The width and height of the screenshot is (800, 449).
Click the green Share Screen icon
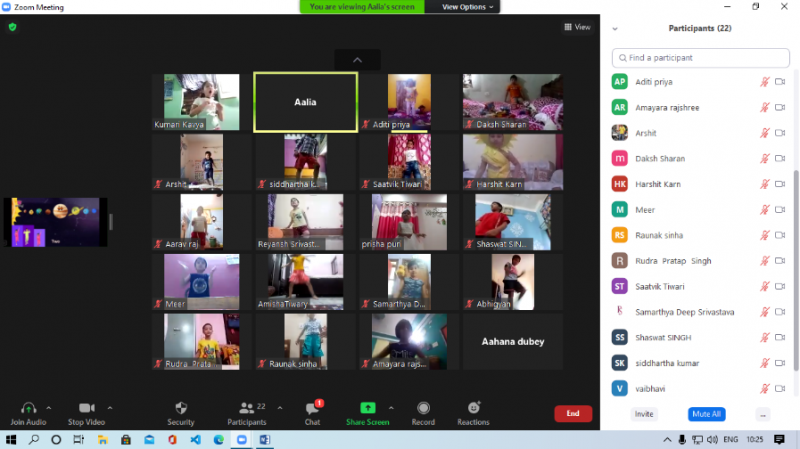click(x=367, y=408)
